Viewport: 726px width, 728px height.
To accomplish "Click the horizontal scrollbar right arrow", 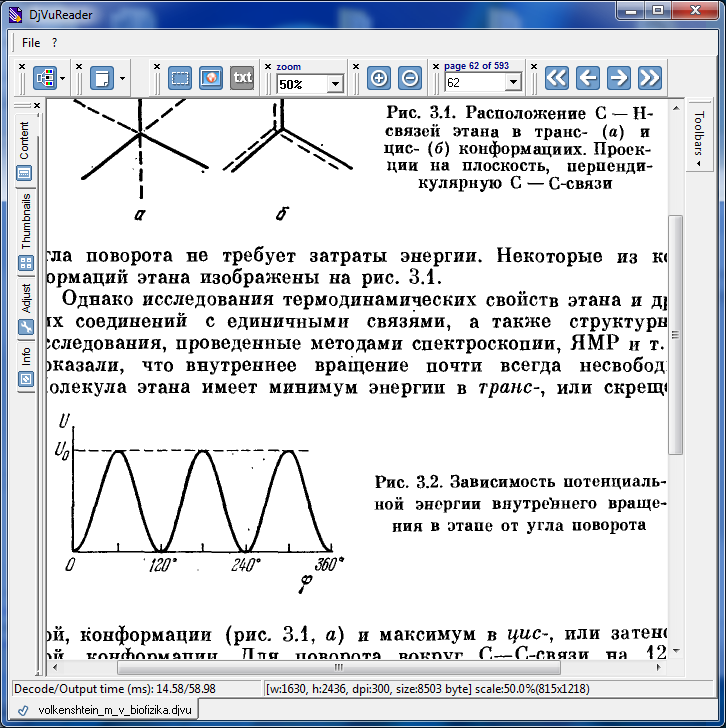I will click(x=658, y=668).
